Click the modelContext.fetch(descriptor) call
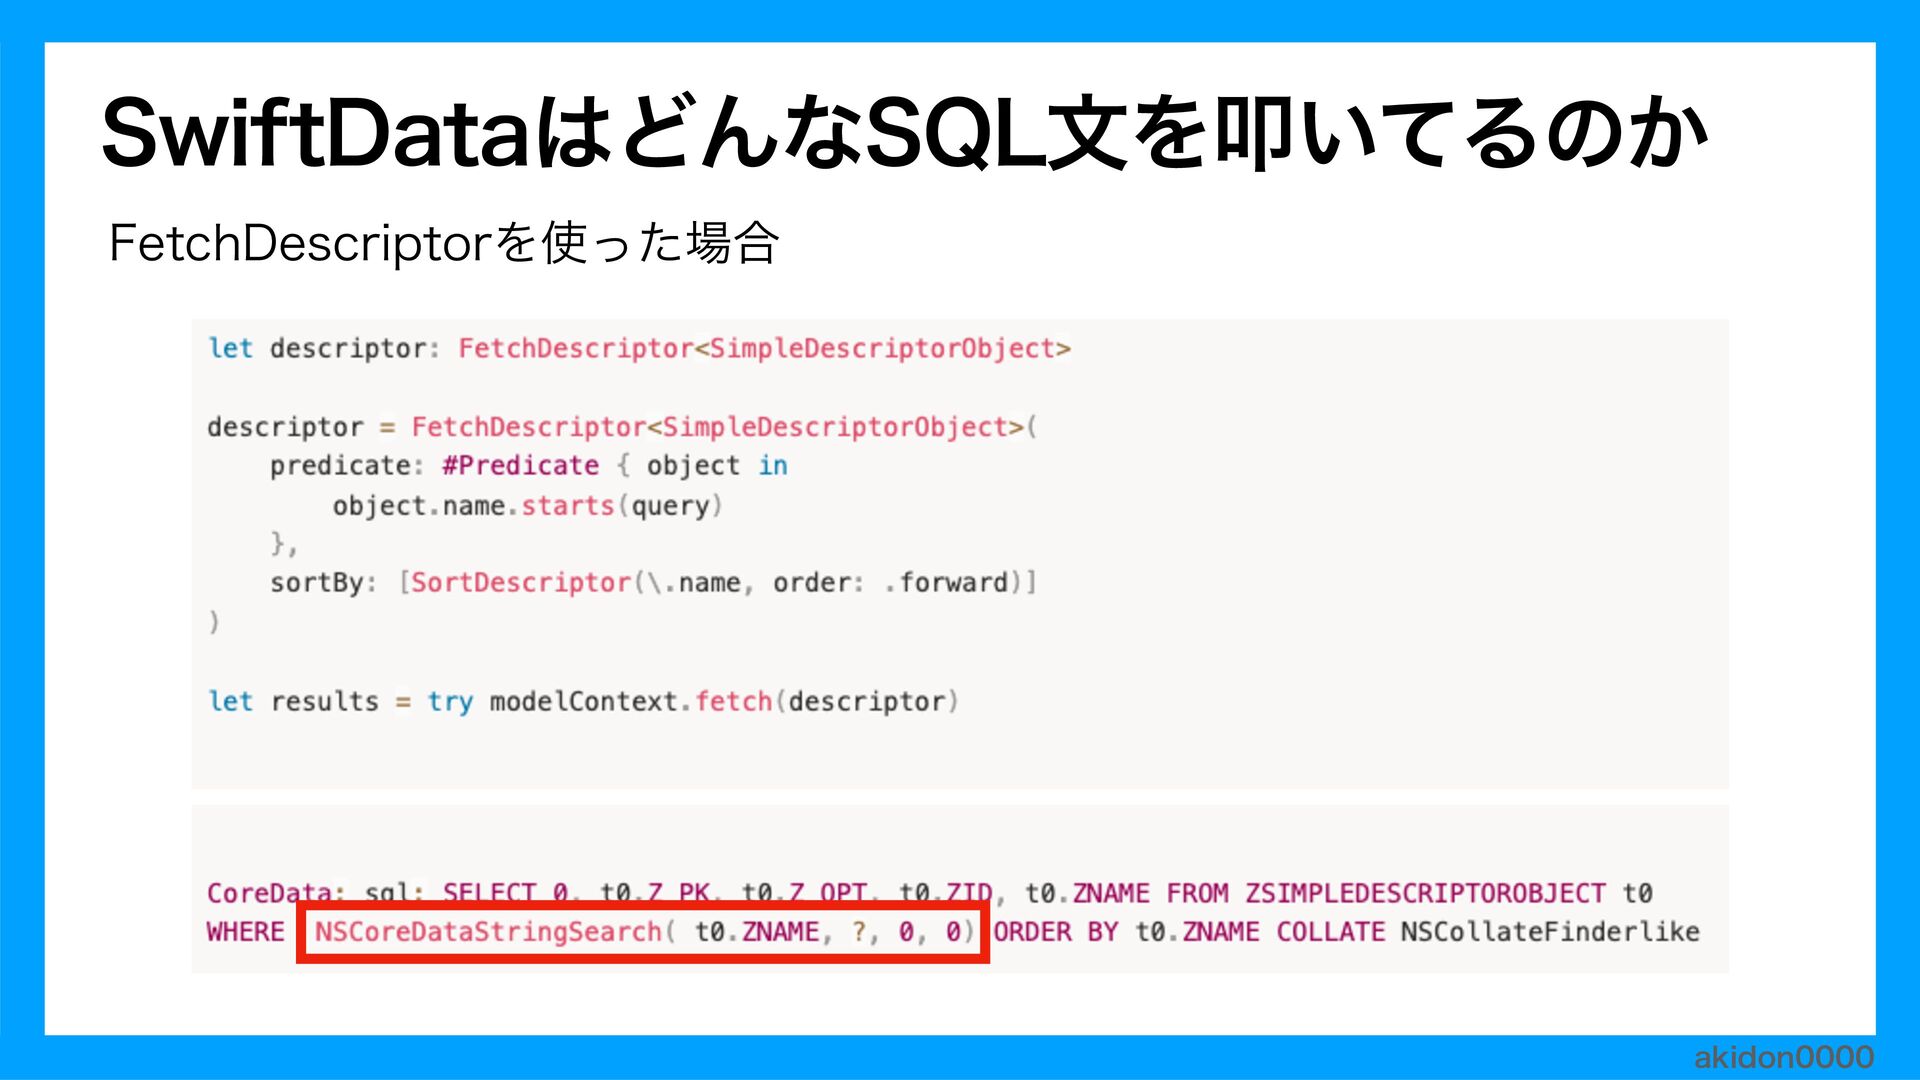This screenshot has height=1080, width=1920. 723,702
